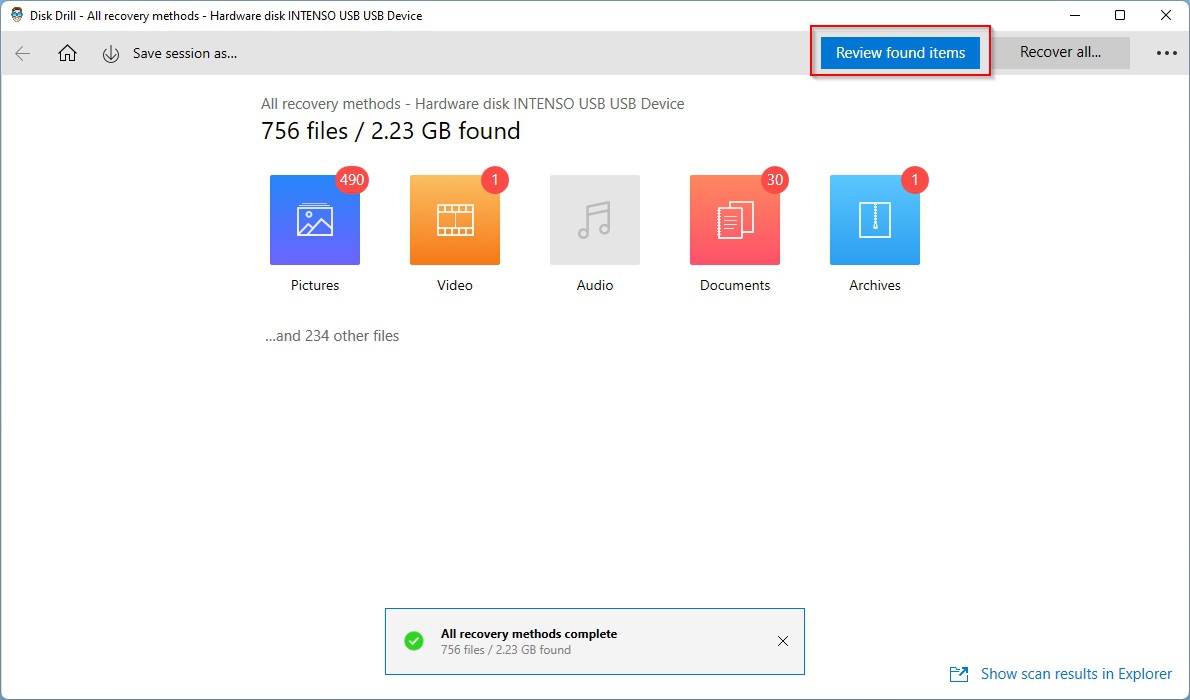Click the Disk Drill app icon in title bar
The image size is (1190, 700).
(x=17, y=15)
